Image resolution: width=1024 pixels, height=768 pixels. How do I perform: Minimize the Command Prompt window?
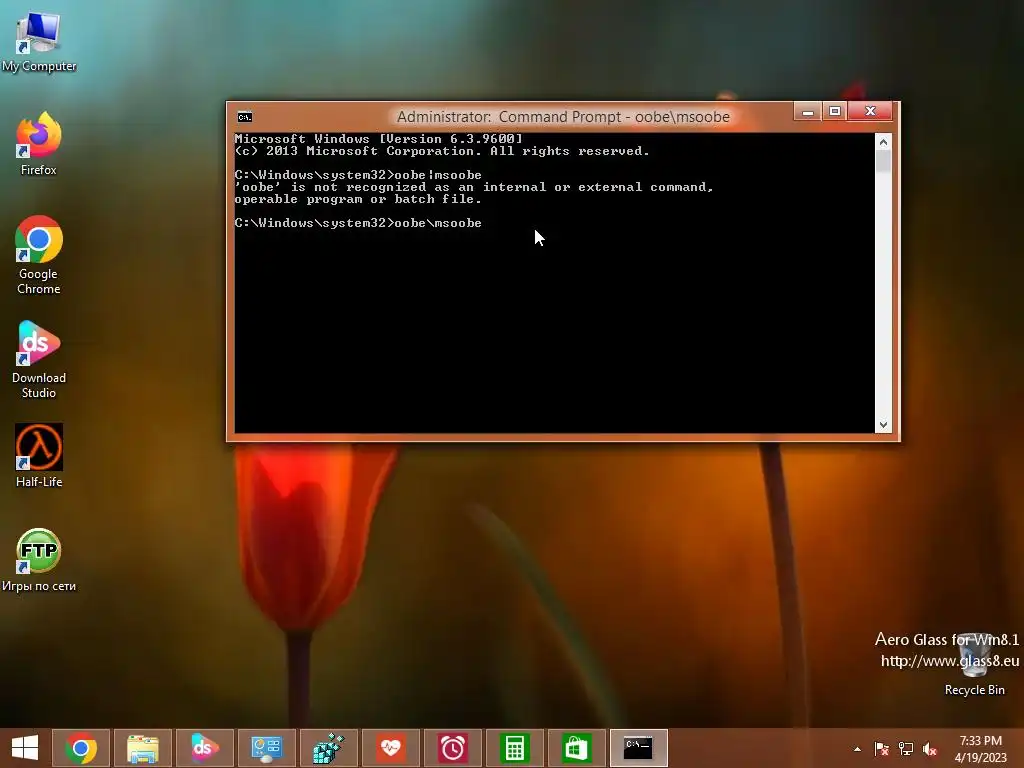pos(807,112)
